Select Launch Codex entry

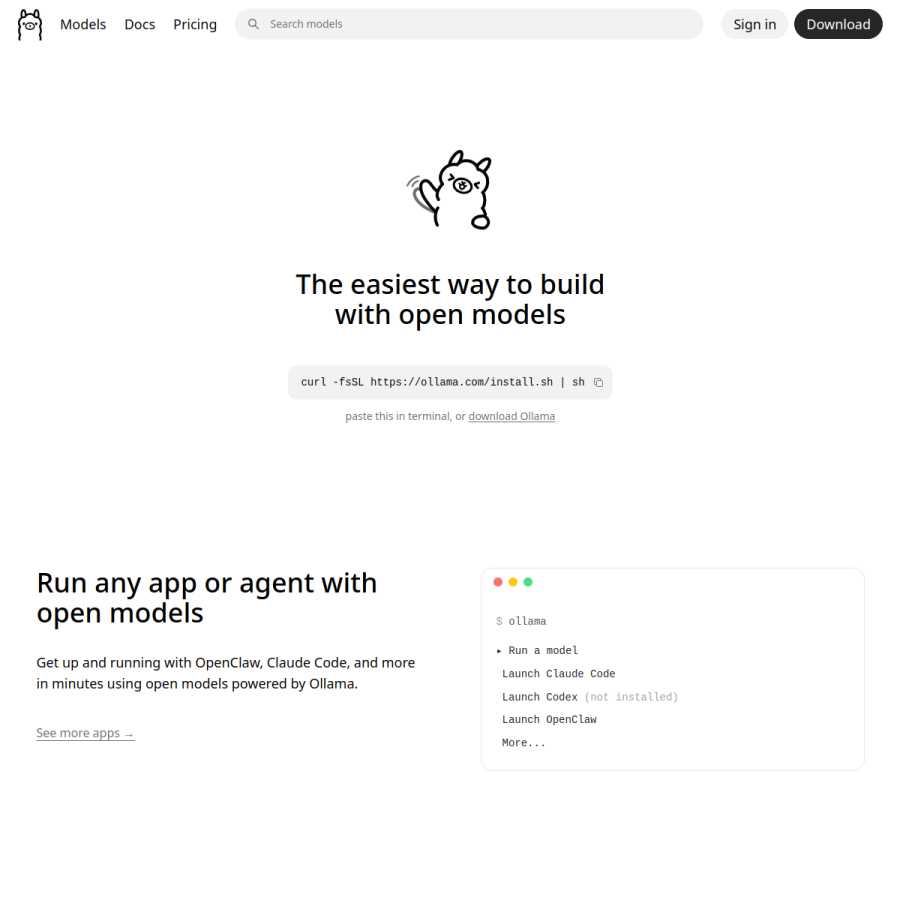coord(590,697)
